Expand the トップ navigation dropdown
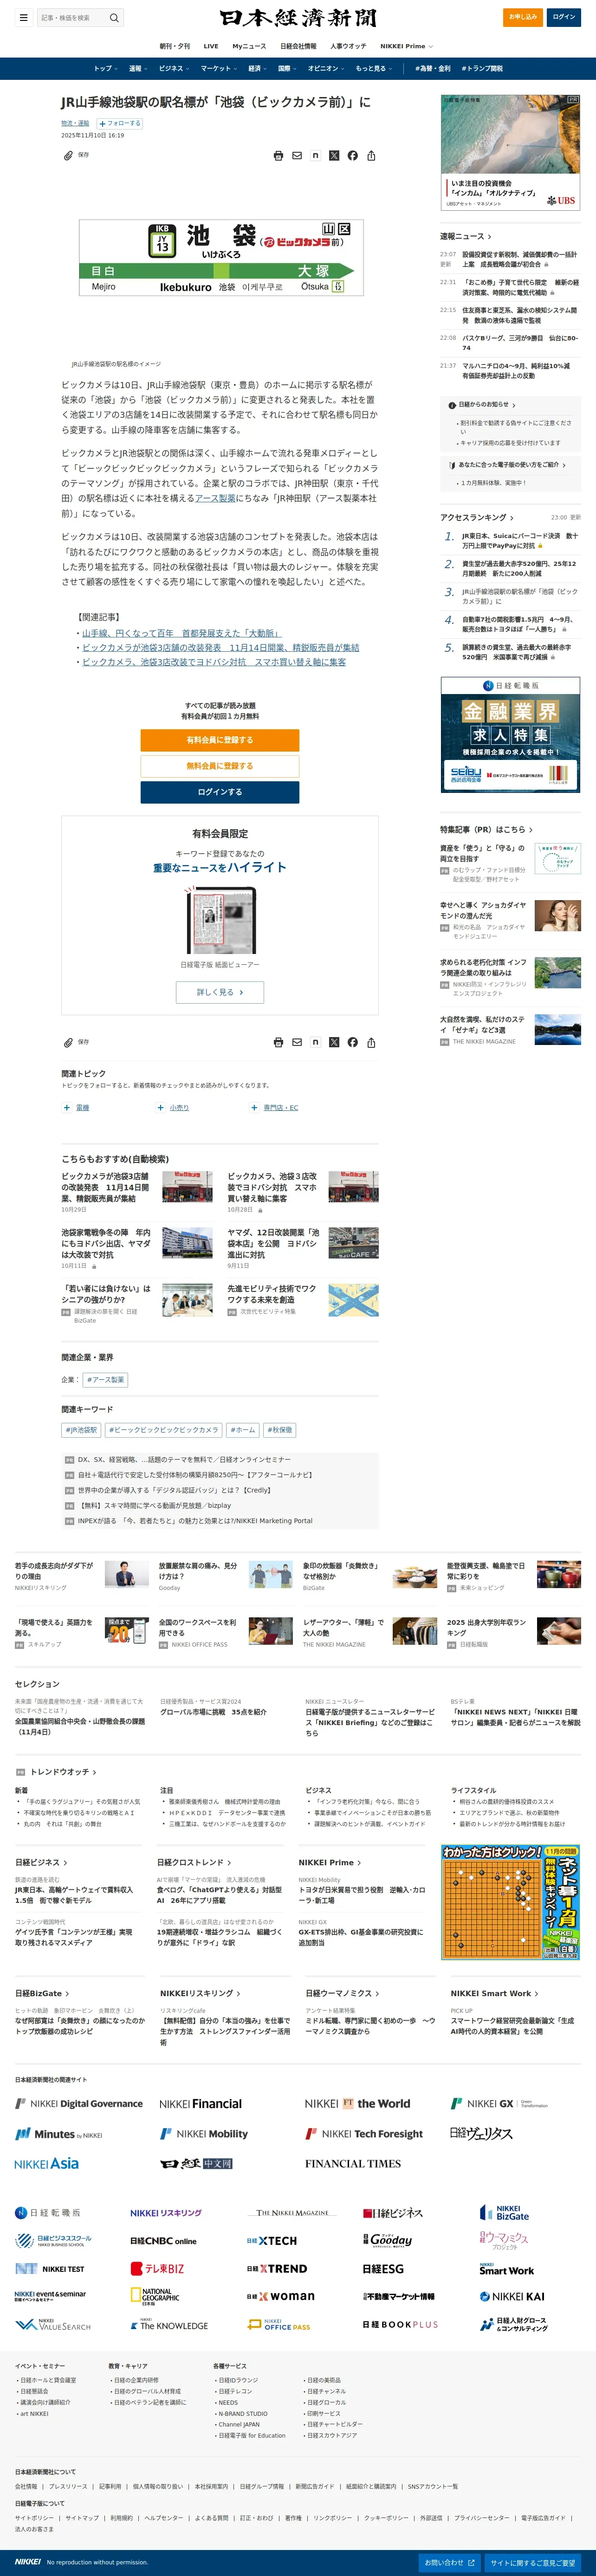The height and width of the screenshot is (2576, 596). pos(106,69)
